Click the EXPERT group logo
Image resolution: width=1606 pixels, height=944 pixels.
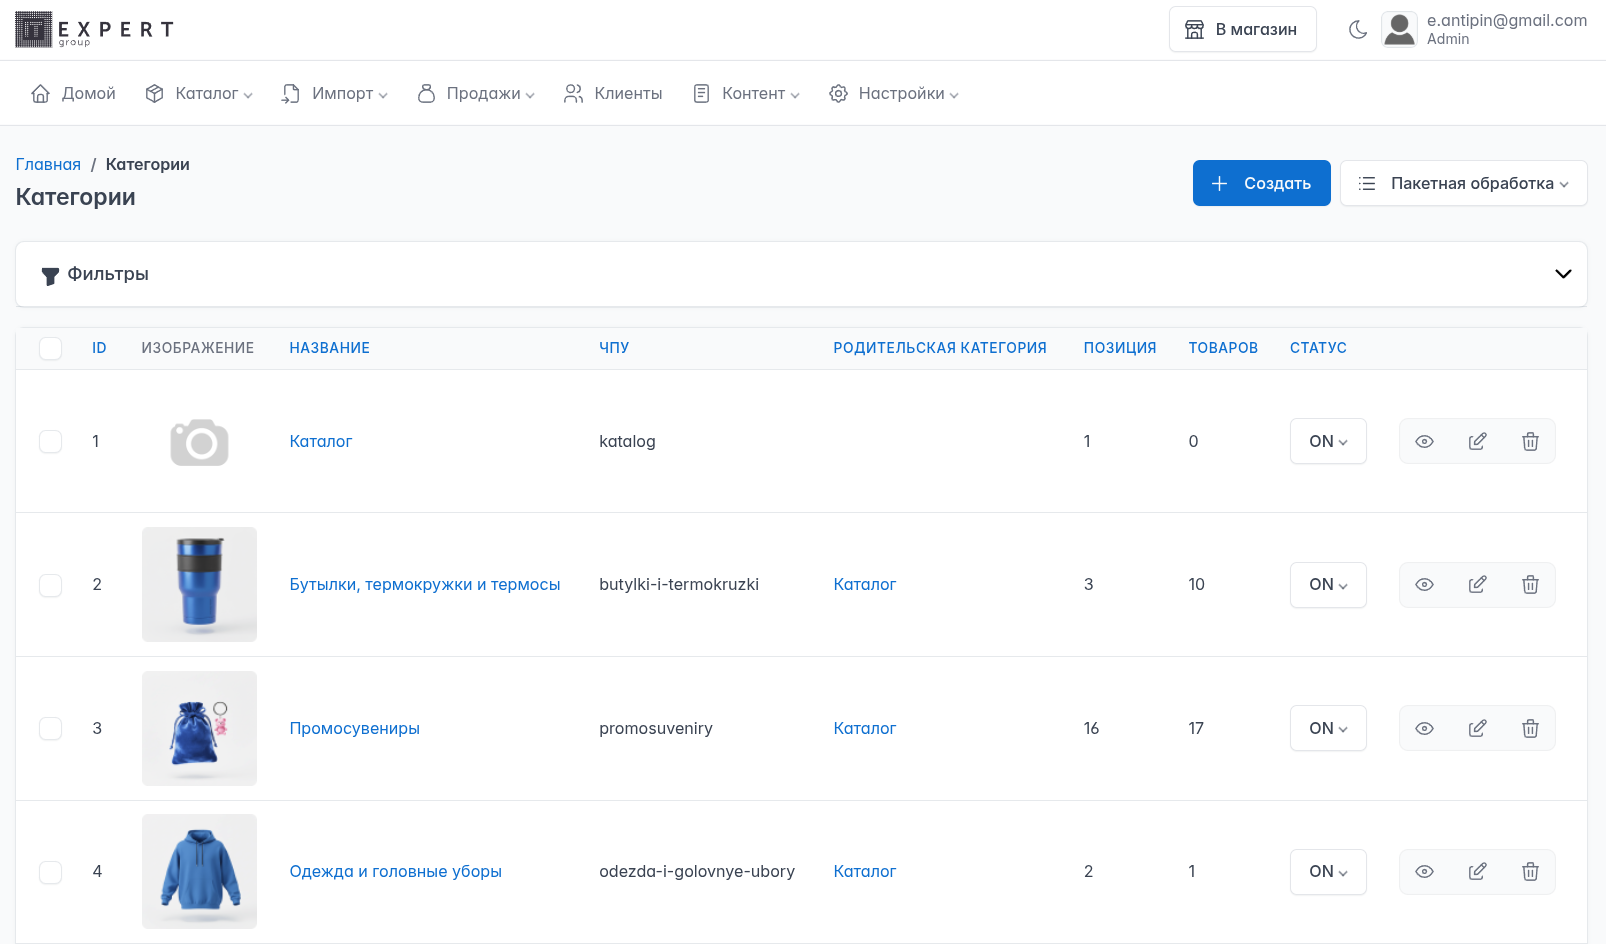pyautogui.click(x=95, y=30)
